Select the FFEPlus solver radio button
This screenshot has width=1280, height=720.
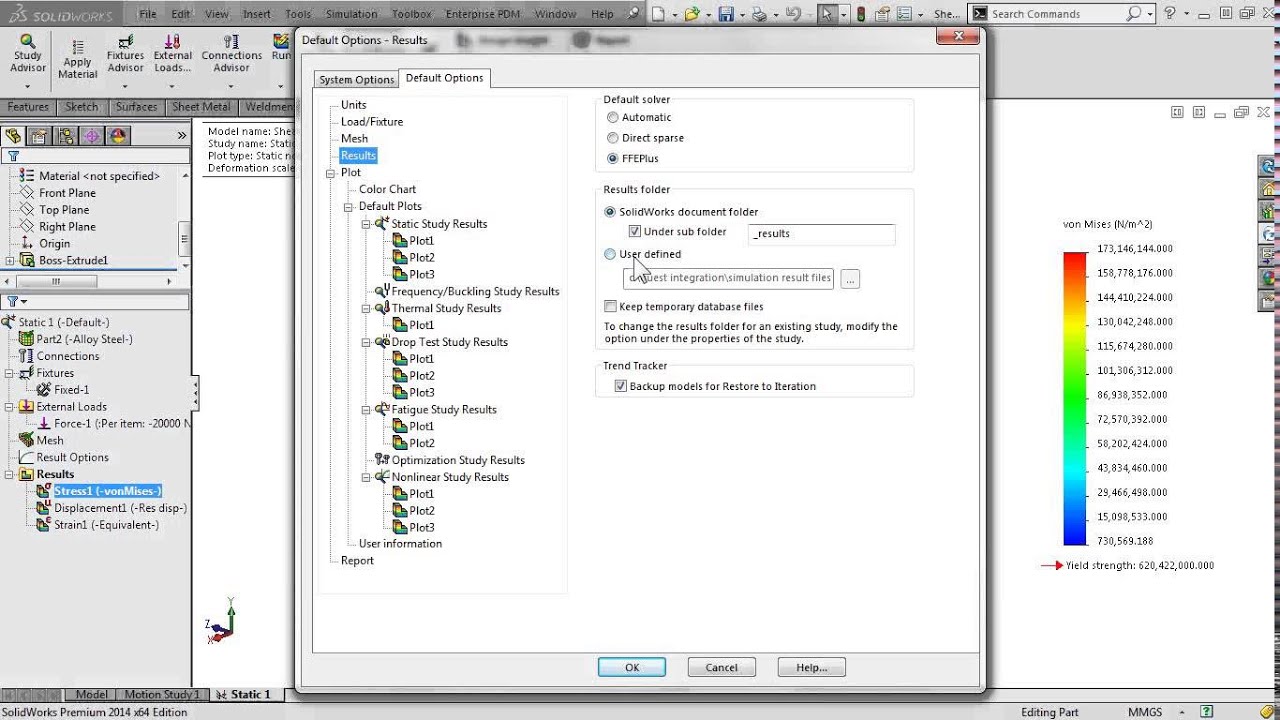[x=612, y=158]
